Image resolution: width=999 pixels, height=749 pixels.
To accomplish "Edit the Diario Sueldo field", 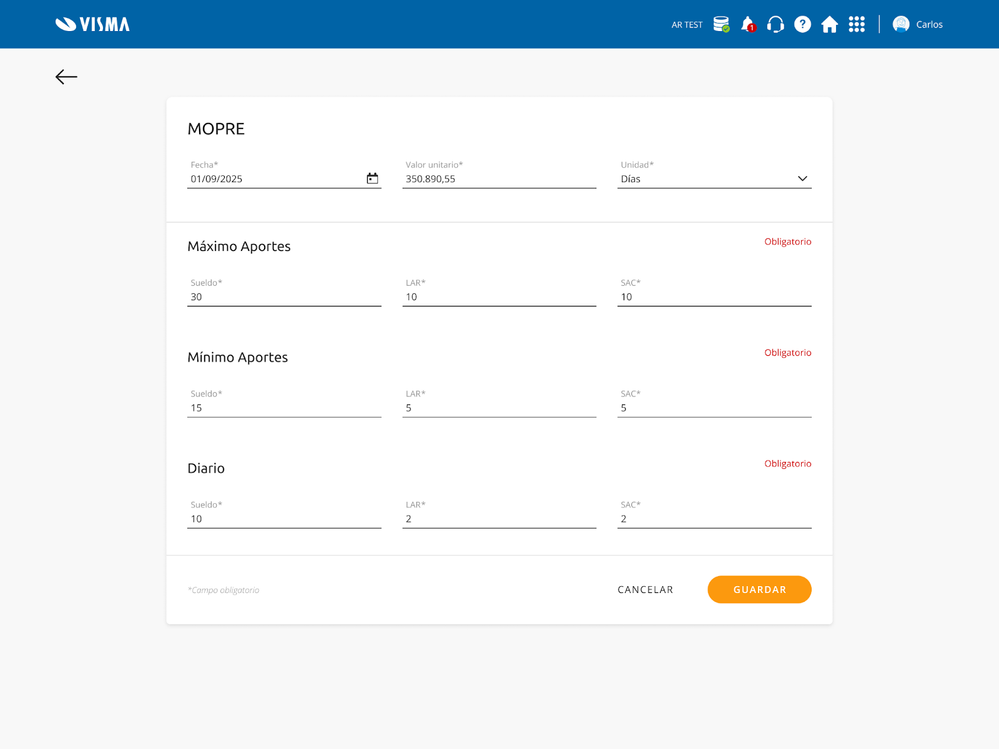I will [284, 519].
